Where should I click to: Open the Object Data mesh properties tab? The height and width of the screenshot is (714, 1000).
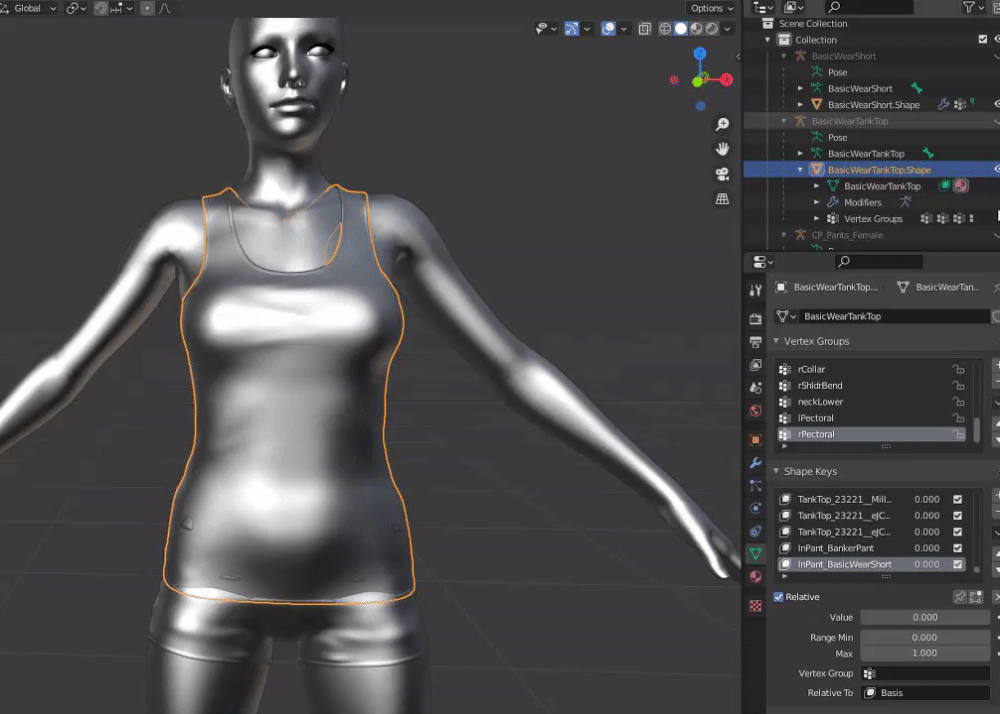point(756,553)
